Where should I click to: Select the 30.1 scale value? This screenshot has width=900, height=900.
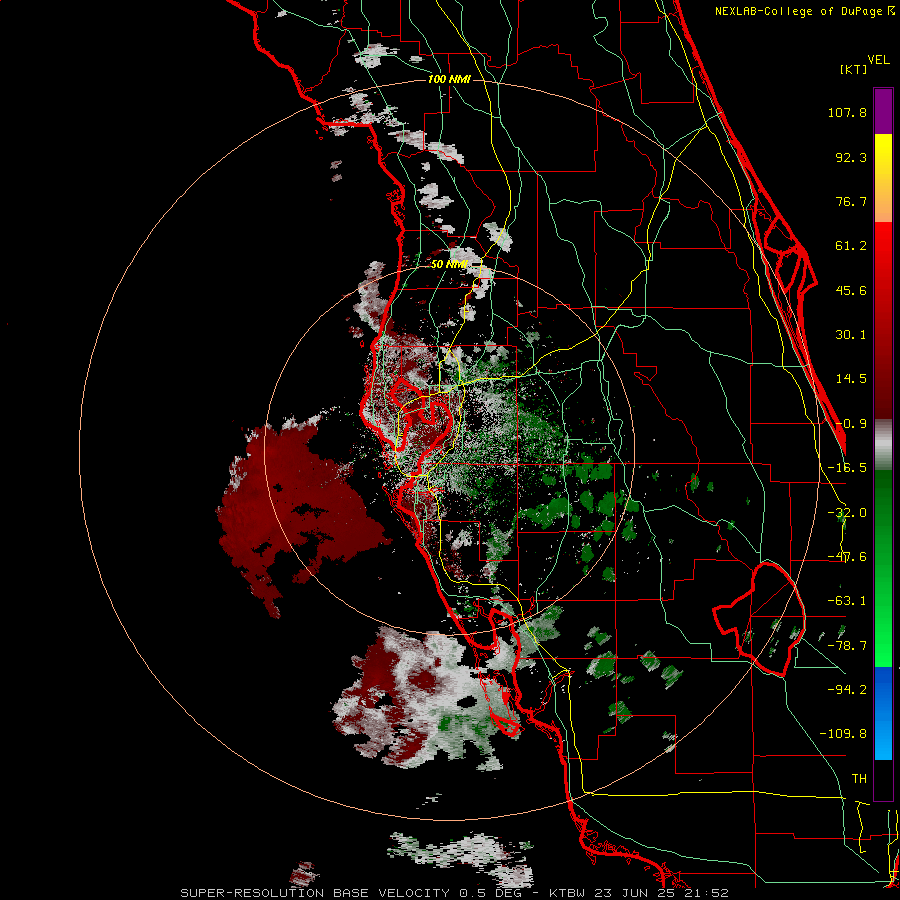[851, 335]
